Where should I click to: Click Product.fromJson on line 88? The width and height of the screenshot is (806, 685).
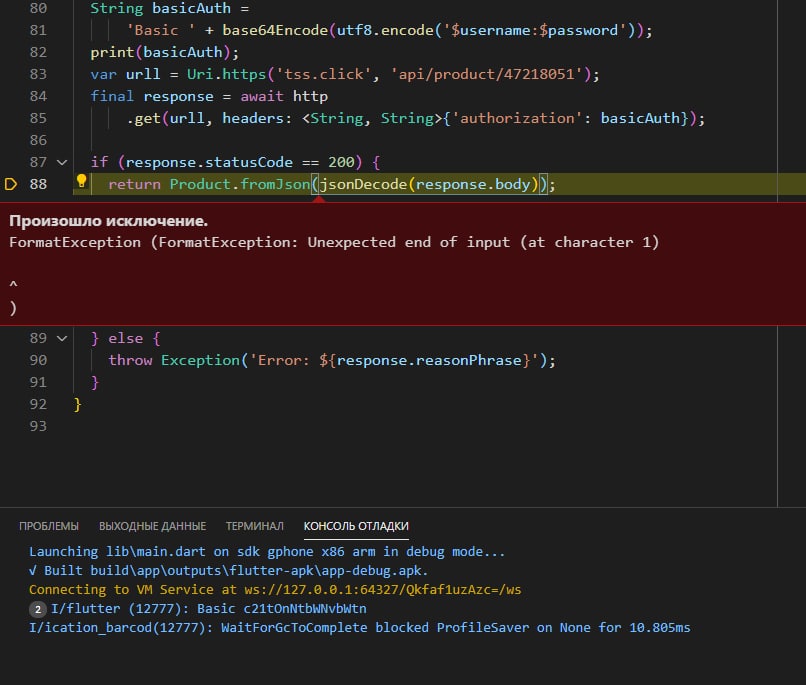pos(240,184)
